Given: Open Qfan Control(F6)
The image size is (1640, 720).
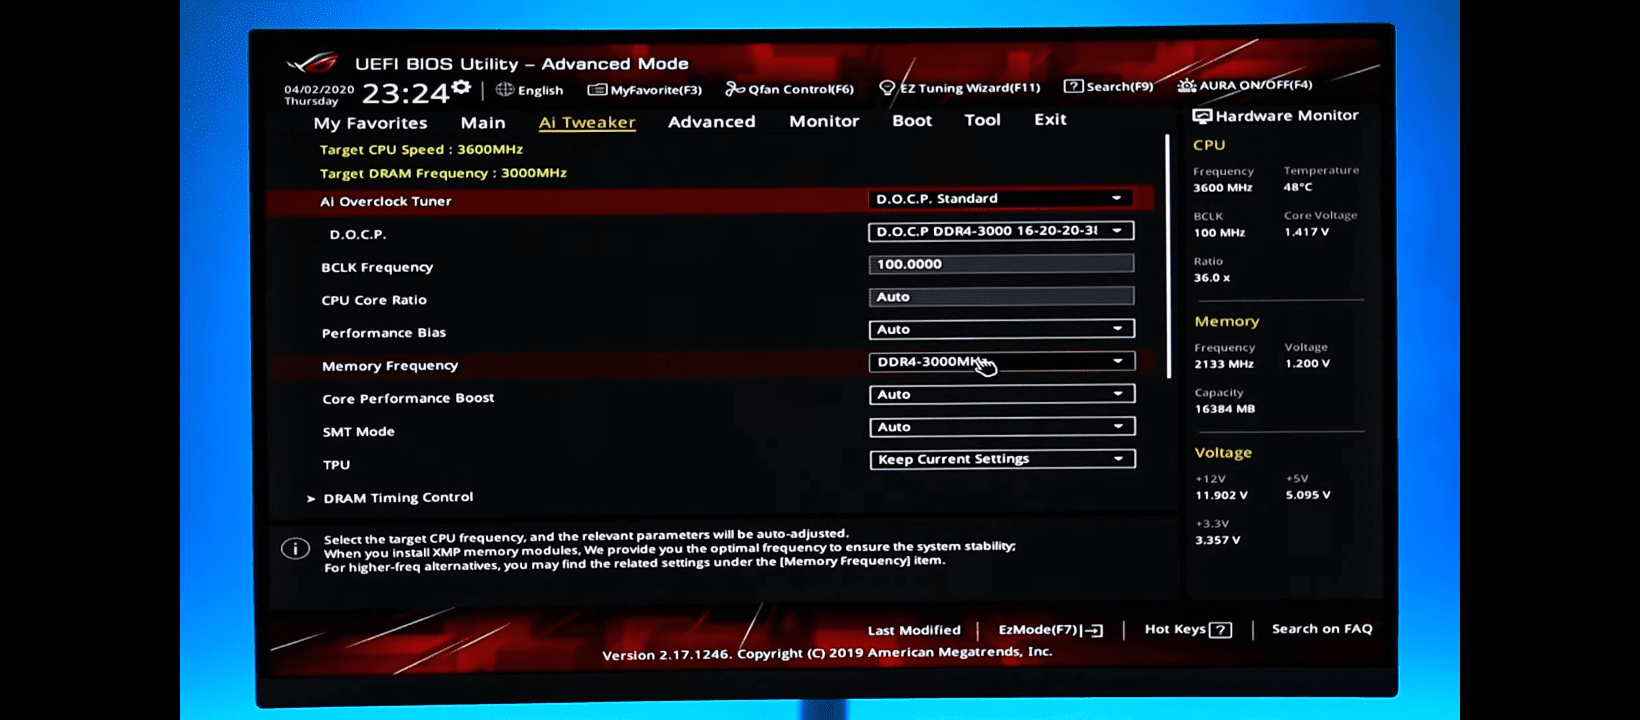Looking at the screenshot, I should point(790,89).
